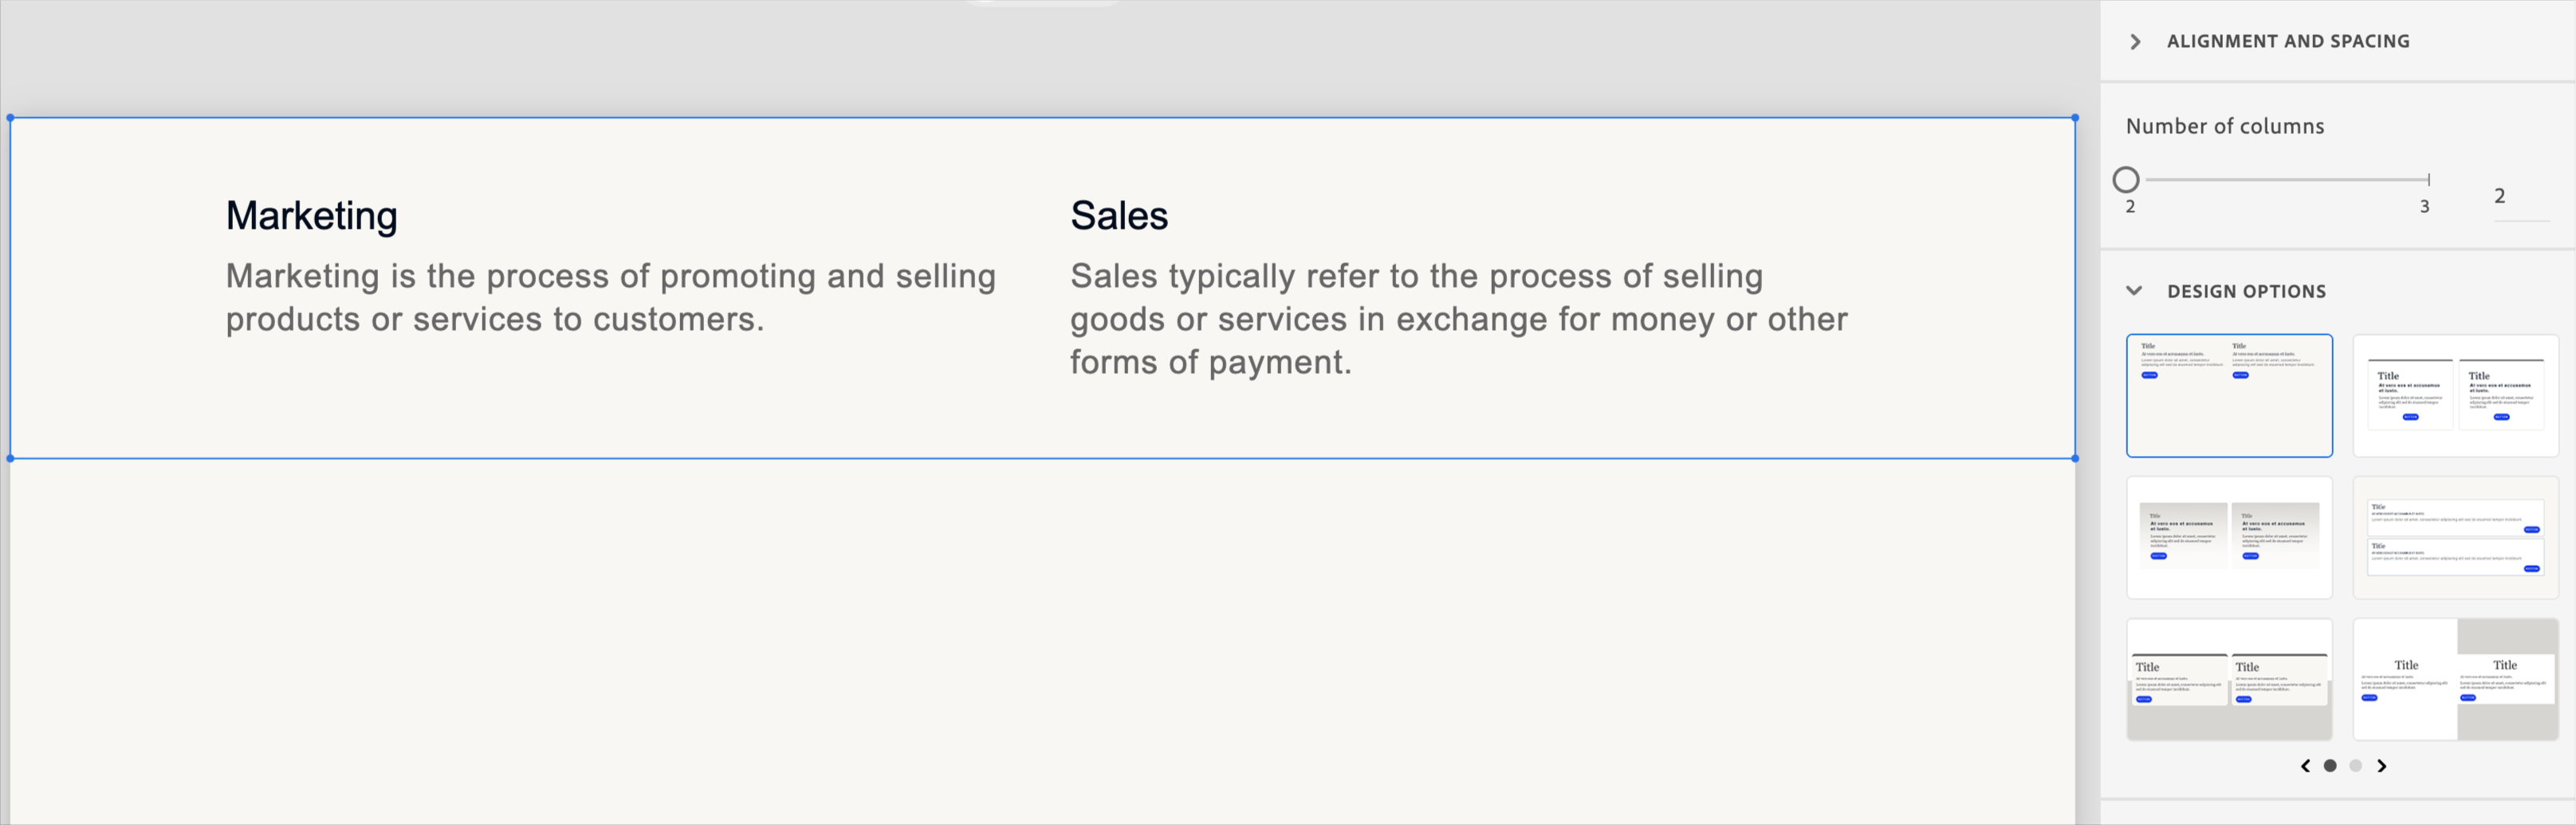The width and height of the screenshot is (2576, 825).
Task: Click the second pagination dot under design options
Action: click(x=2355, y=765)
